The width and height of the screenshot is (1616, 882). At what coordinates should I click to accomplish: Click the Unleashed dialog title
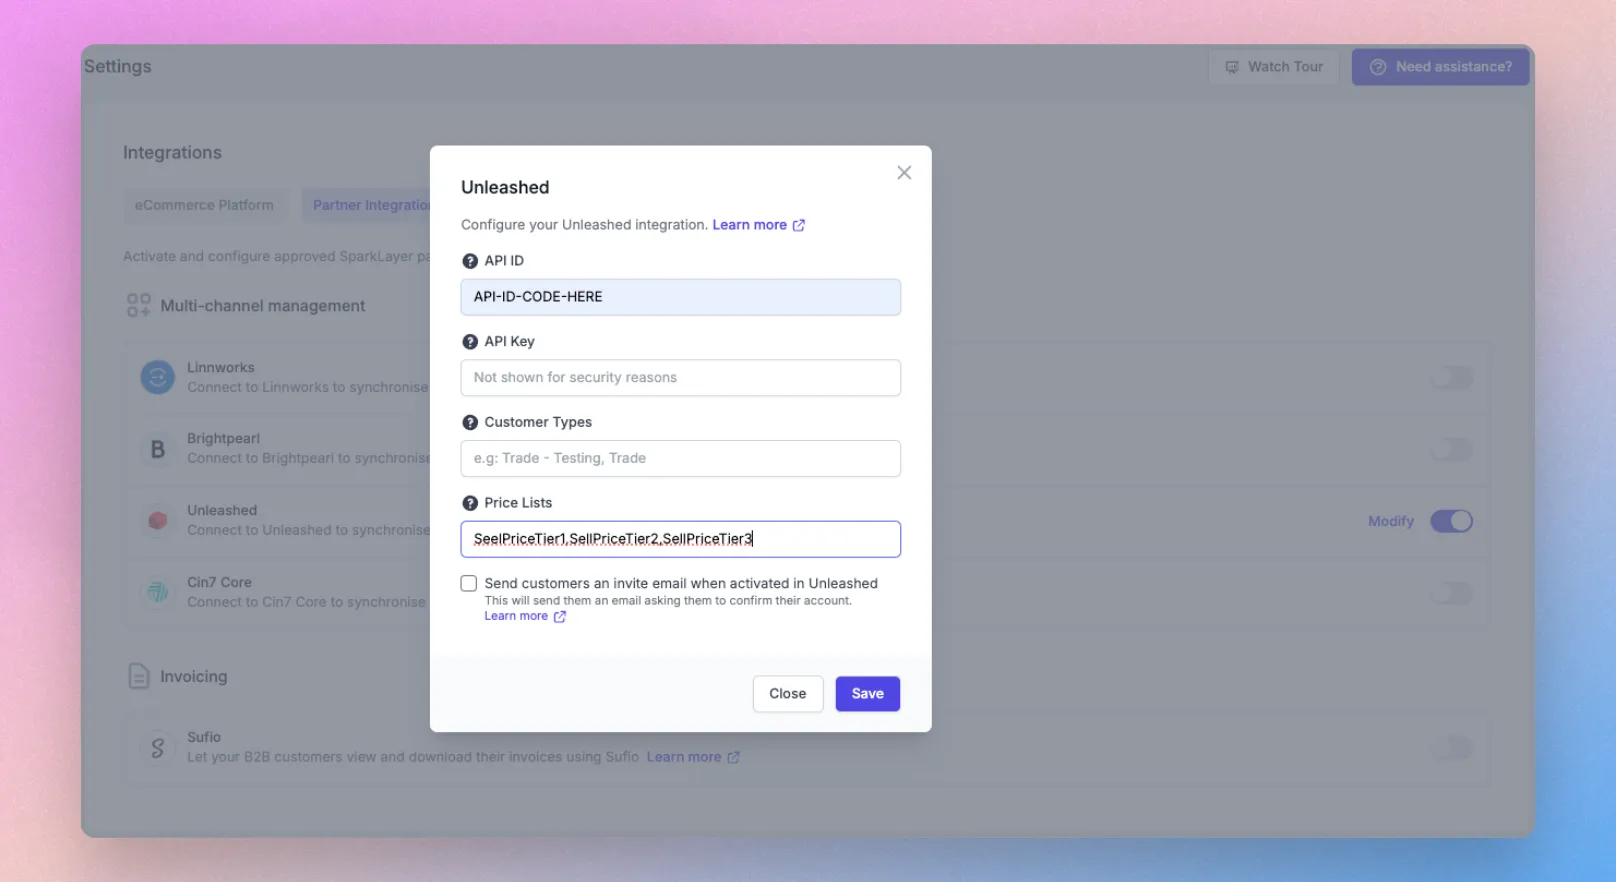(505, 187)
